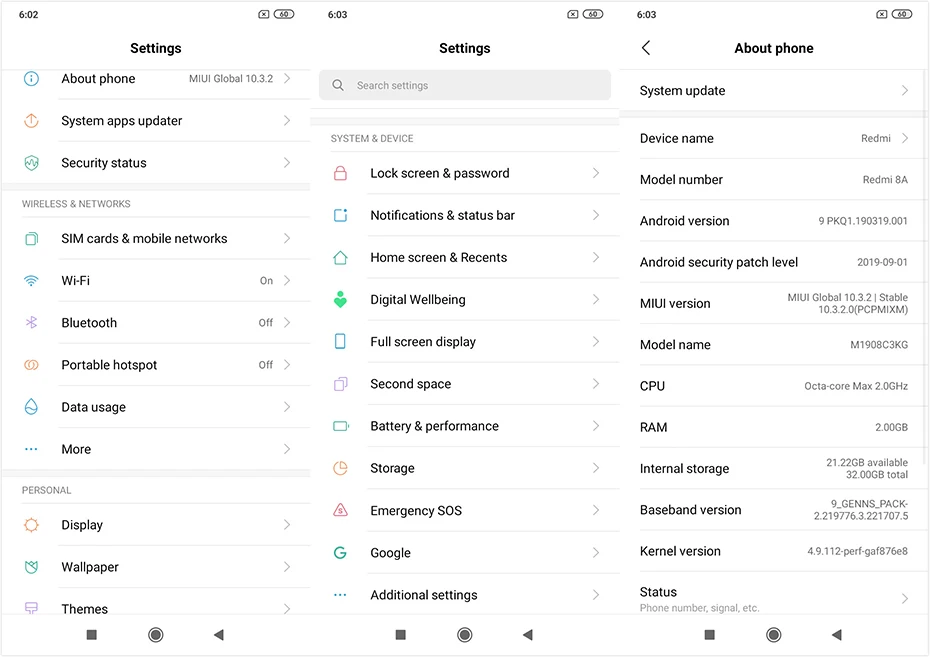
Task: Open System update
Action: (774, 90)
